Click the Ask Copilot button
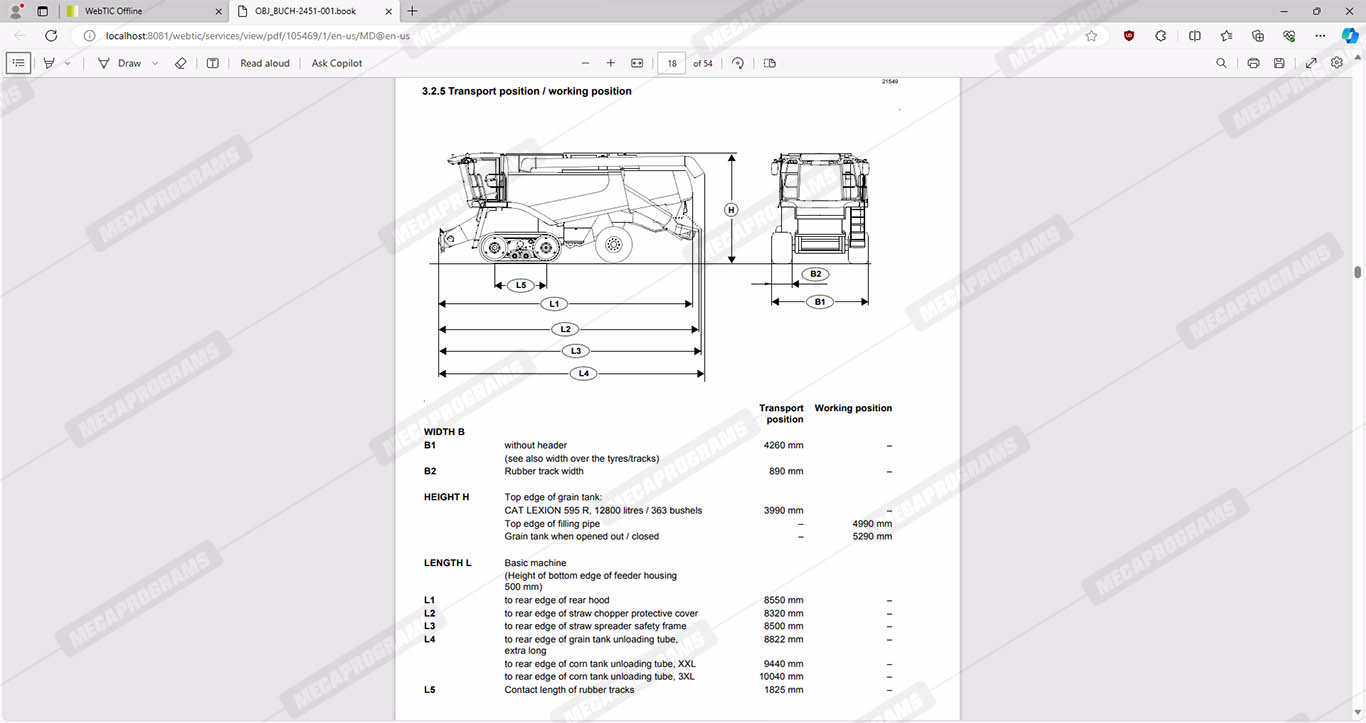 (x=337, y=63)
